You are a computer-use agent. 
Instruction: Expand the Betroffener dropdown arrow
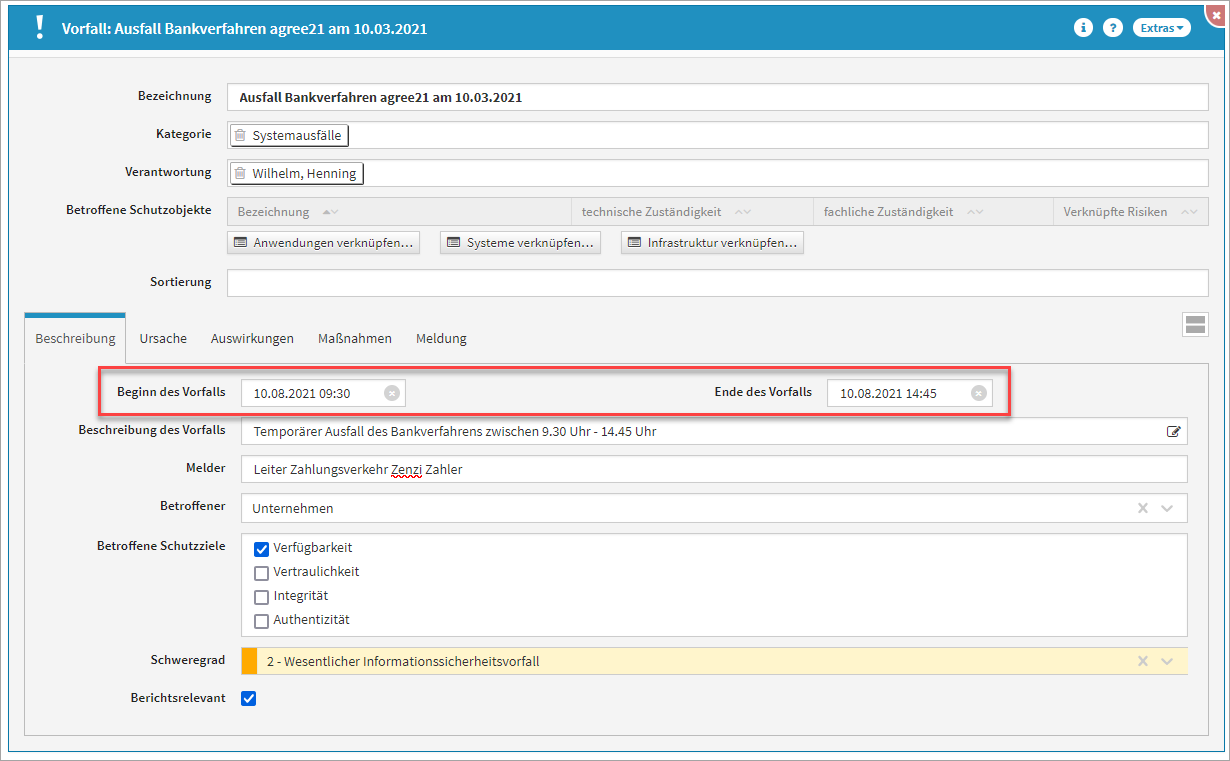(x=1166, y=508)
